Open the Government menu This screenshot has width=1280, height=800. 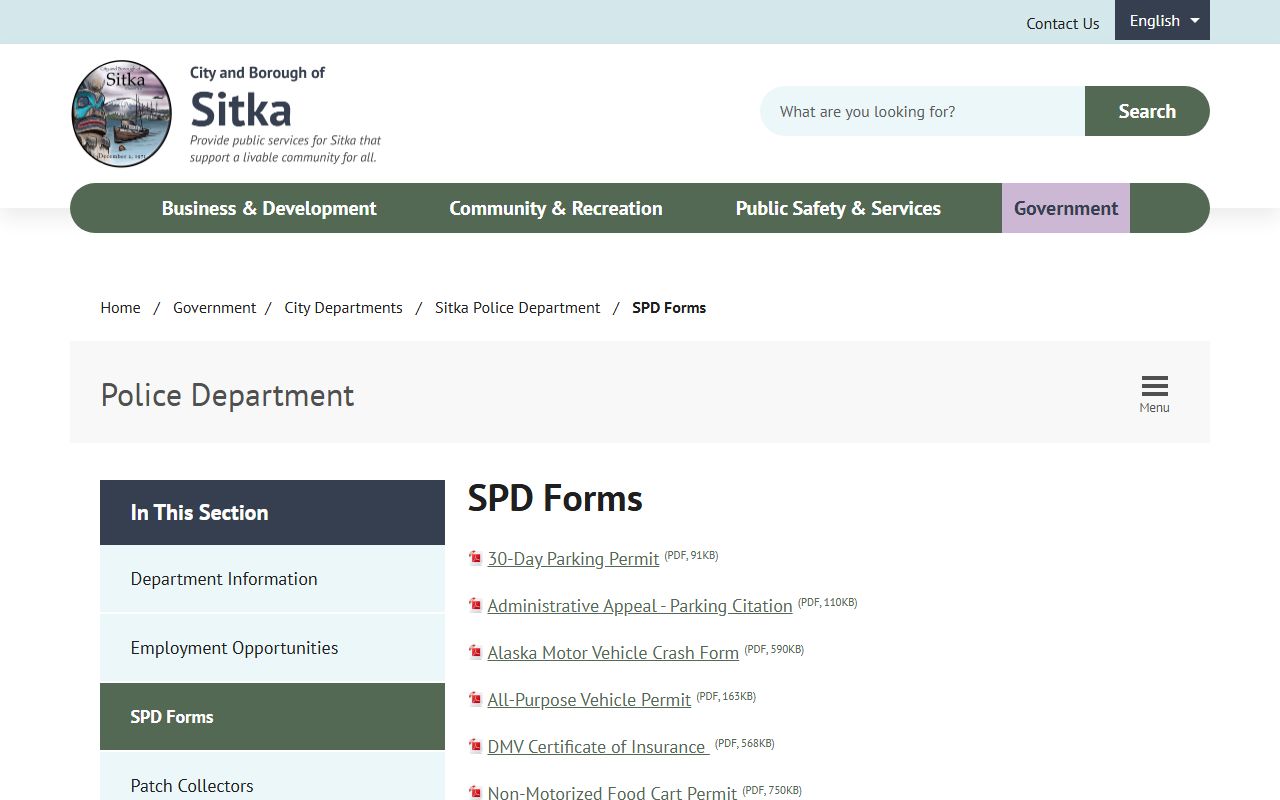(1066, 208)
